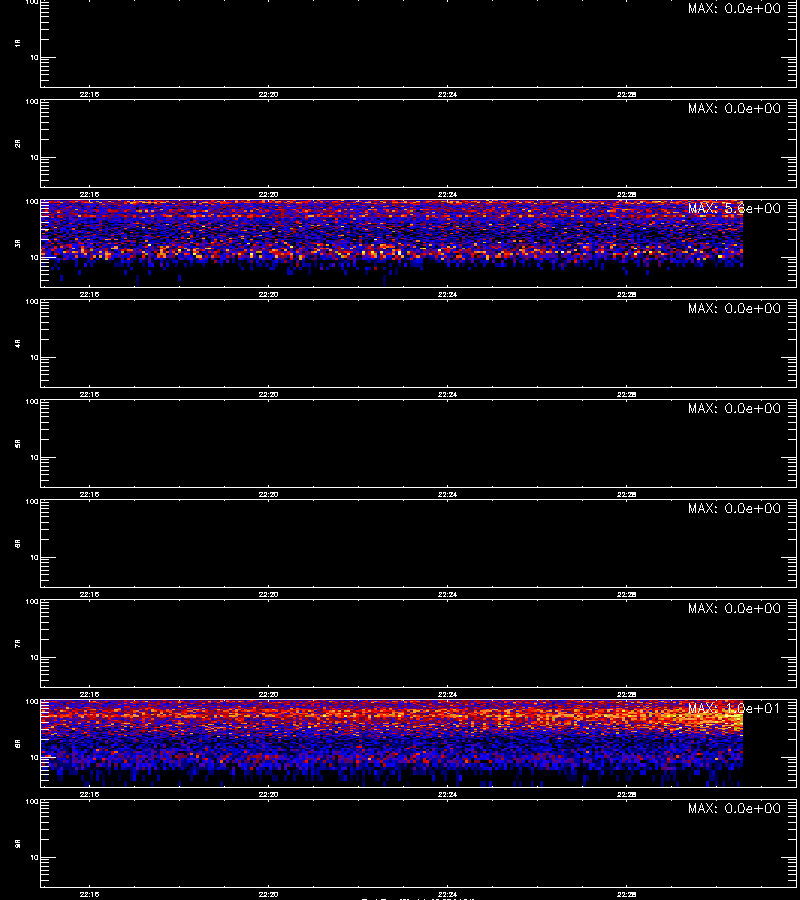
Task: Select the 22:24 tick label under panel 6R
Action: click(448, 595)
